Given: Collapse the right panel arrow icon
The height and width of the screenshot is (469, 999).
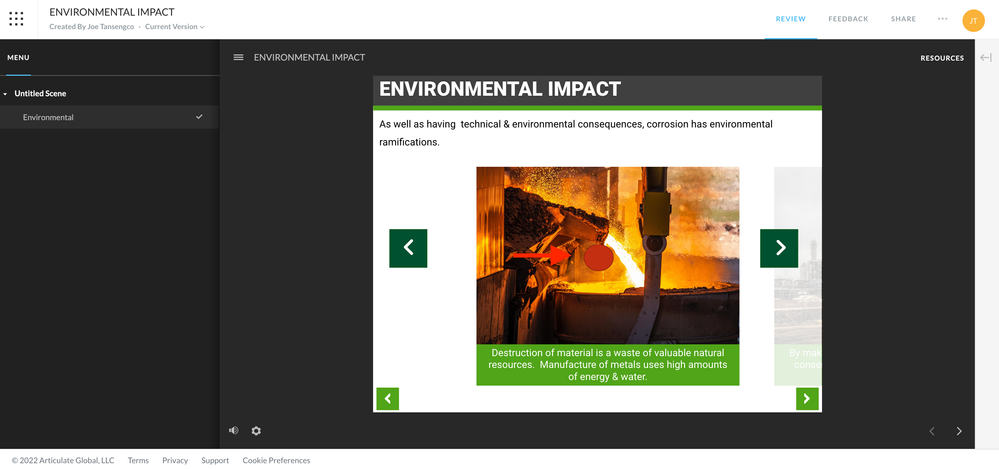Looking at the screenshot, I should pyautogui.click(x=986, y=57).
